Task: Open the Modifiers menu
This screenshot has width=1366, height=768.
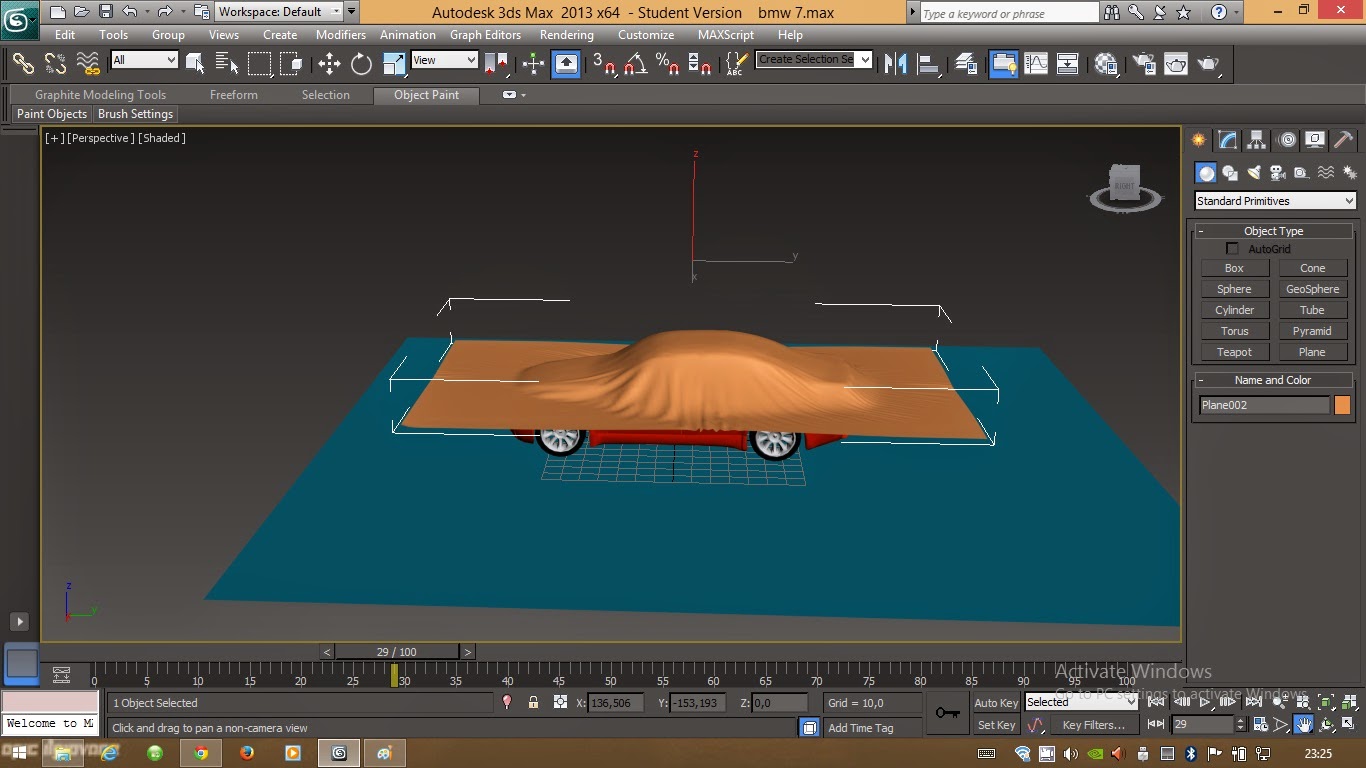Action: tap(340, 34)
